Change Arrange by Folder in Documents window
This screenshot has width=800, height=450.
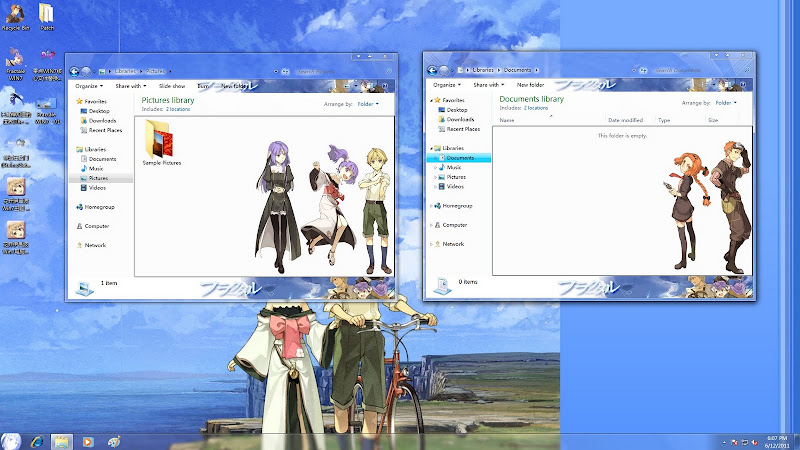point(726,103)
